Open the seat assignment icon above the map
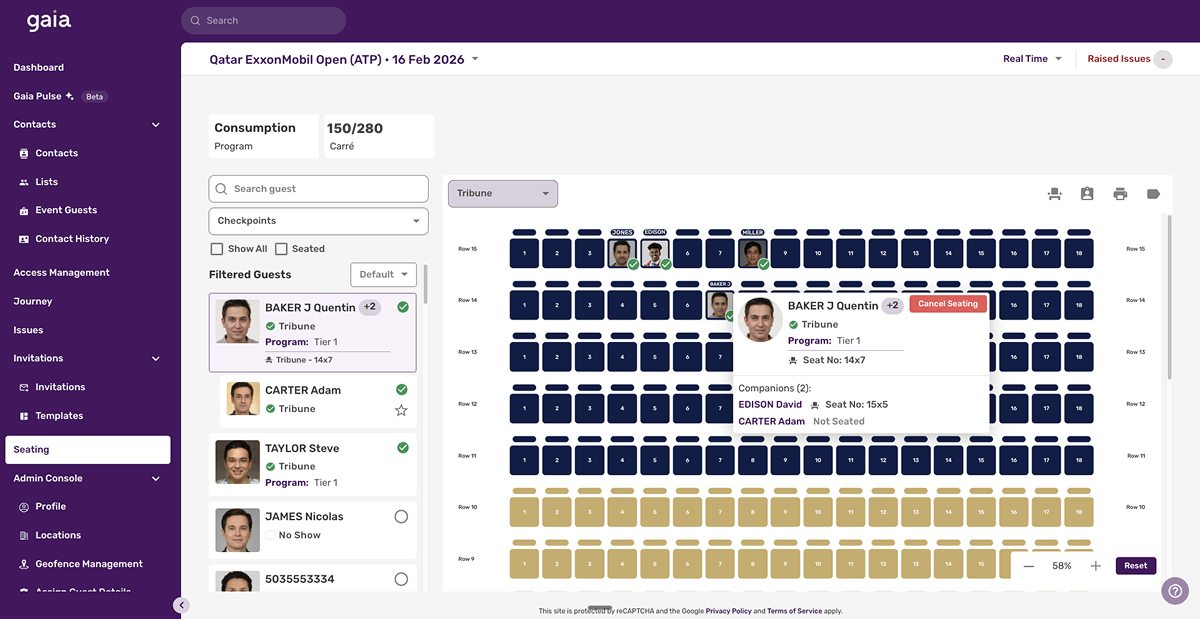This screenshot has height=619, width=1200. [x=1054, y=193]
